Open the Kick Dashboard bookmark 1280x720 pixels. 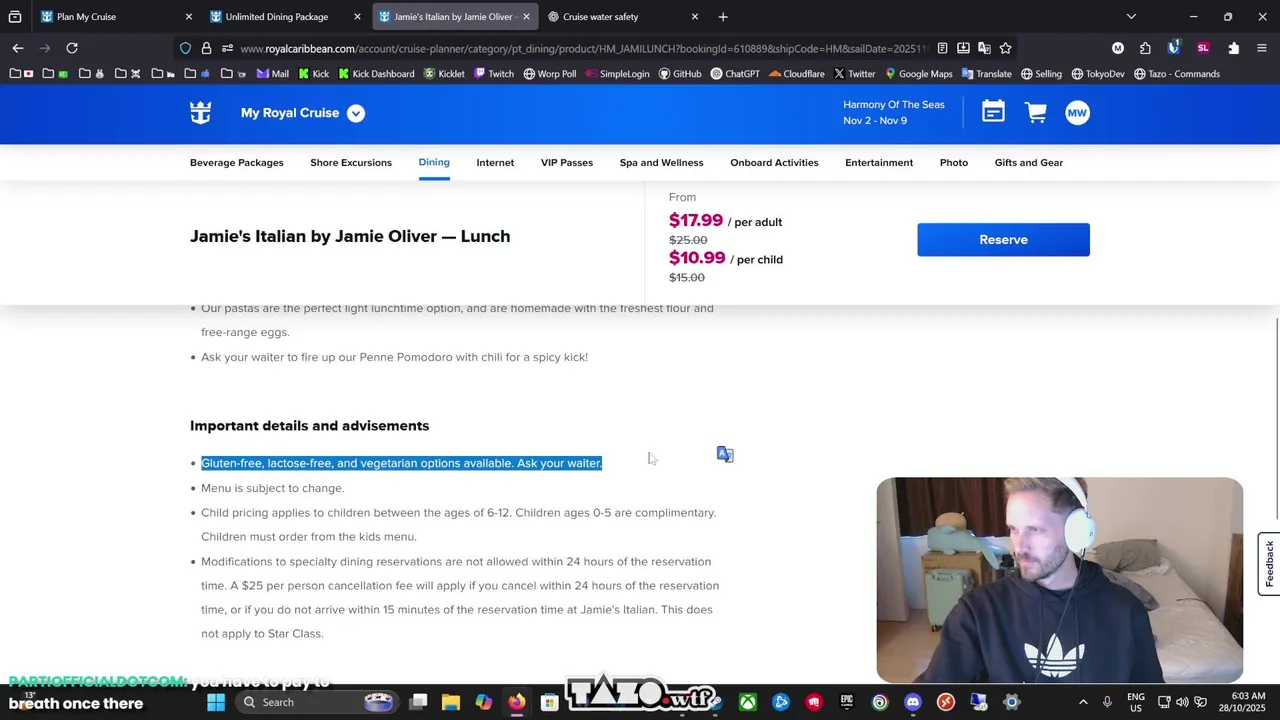pyautogui.click(x=376, y=74)
